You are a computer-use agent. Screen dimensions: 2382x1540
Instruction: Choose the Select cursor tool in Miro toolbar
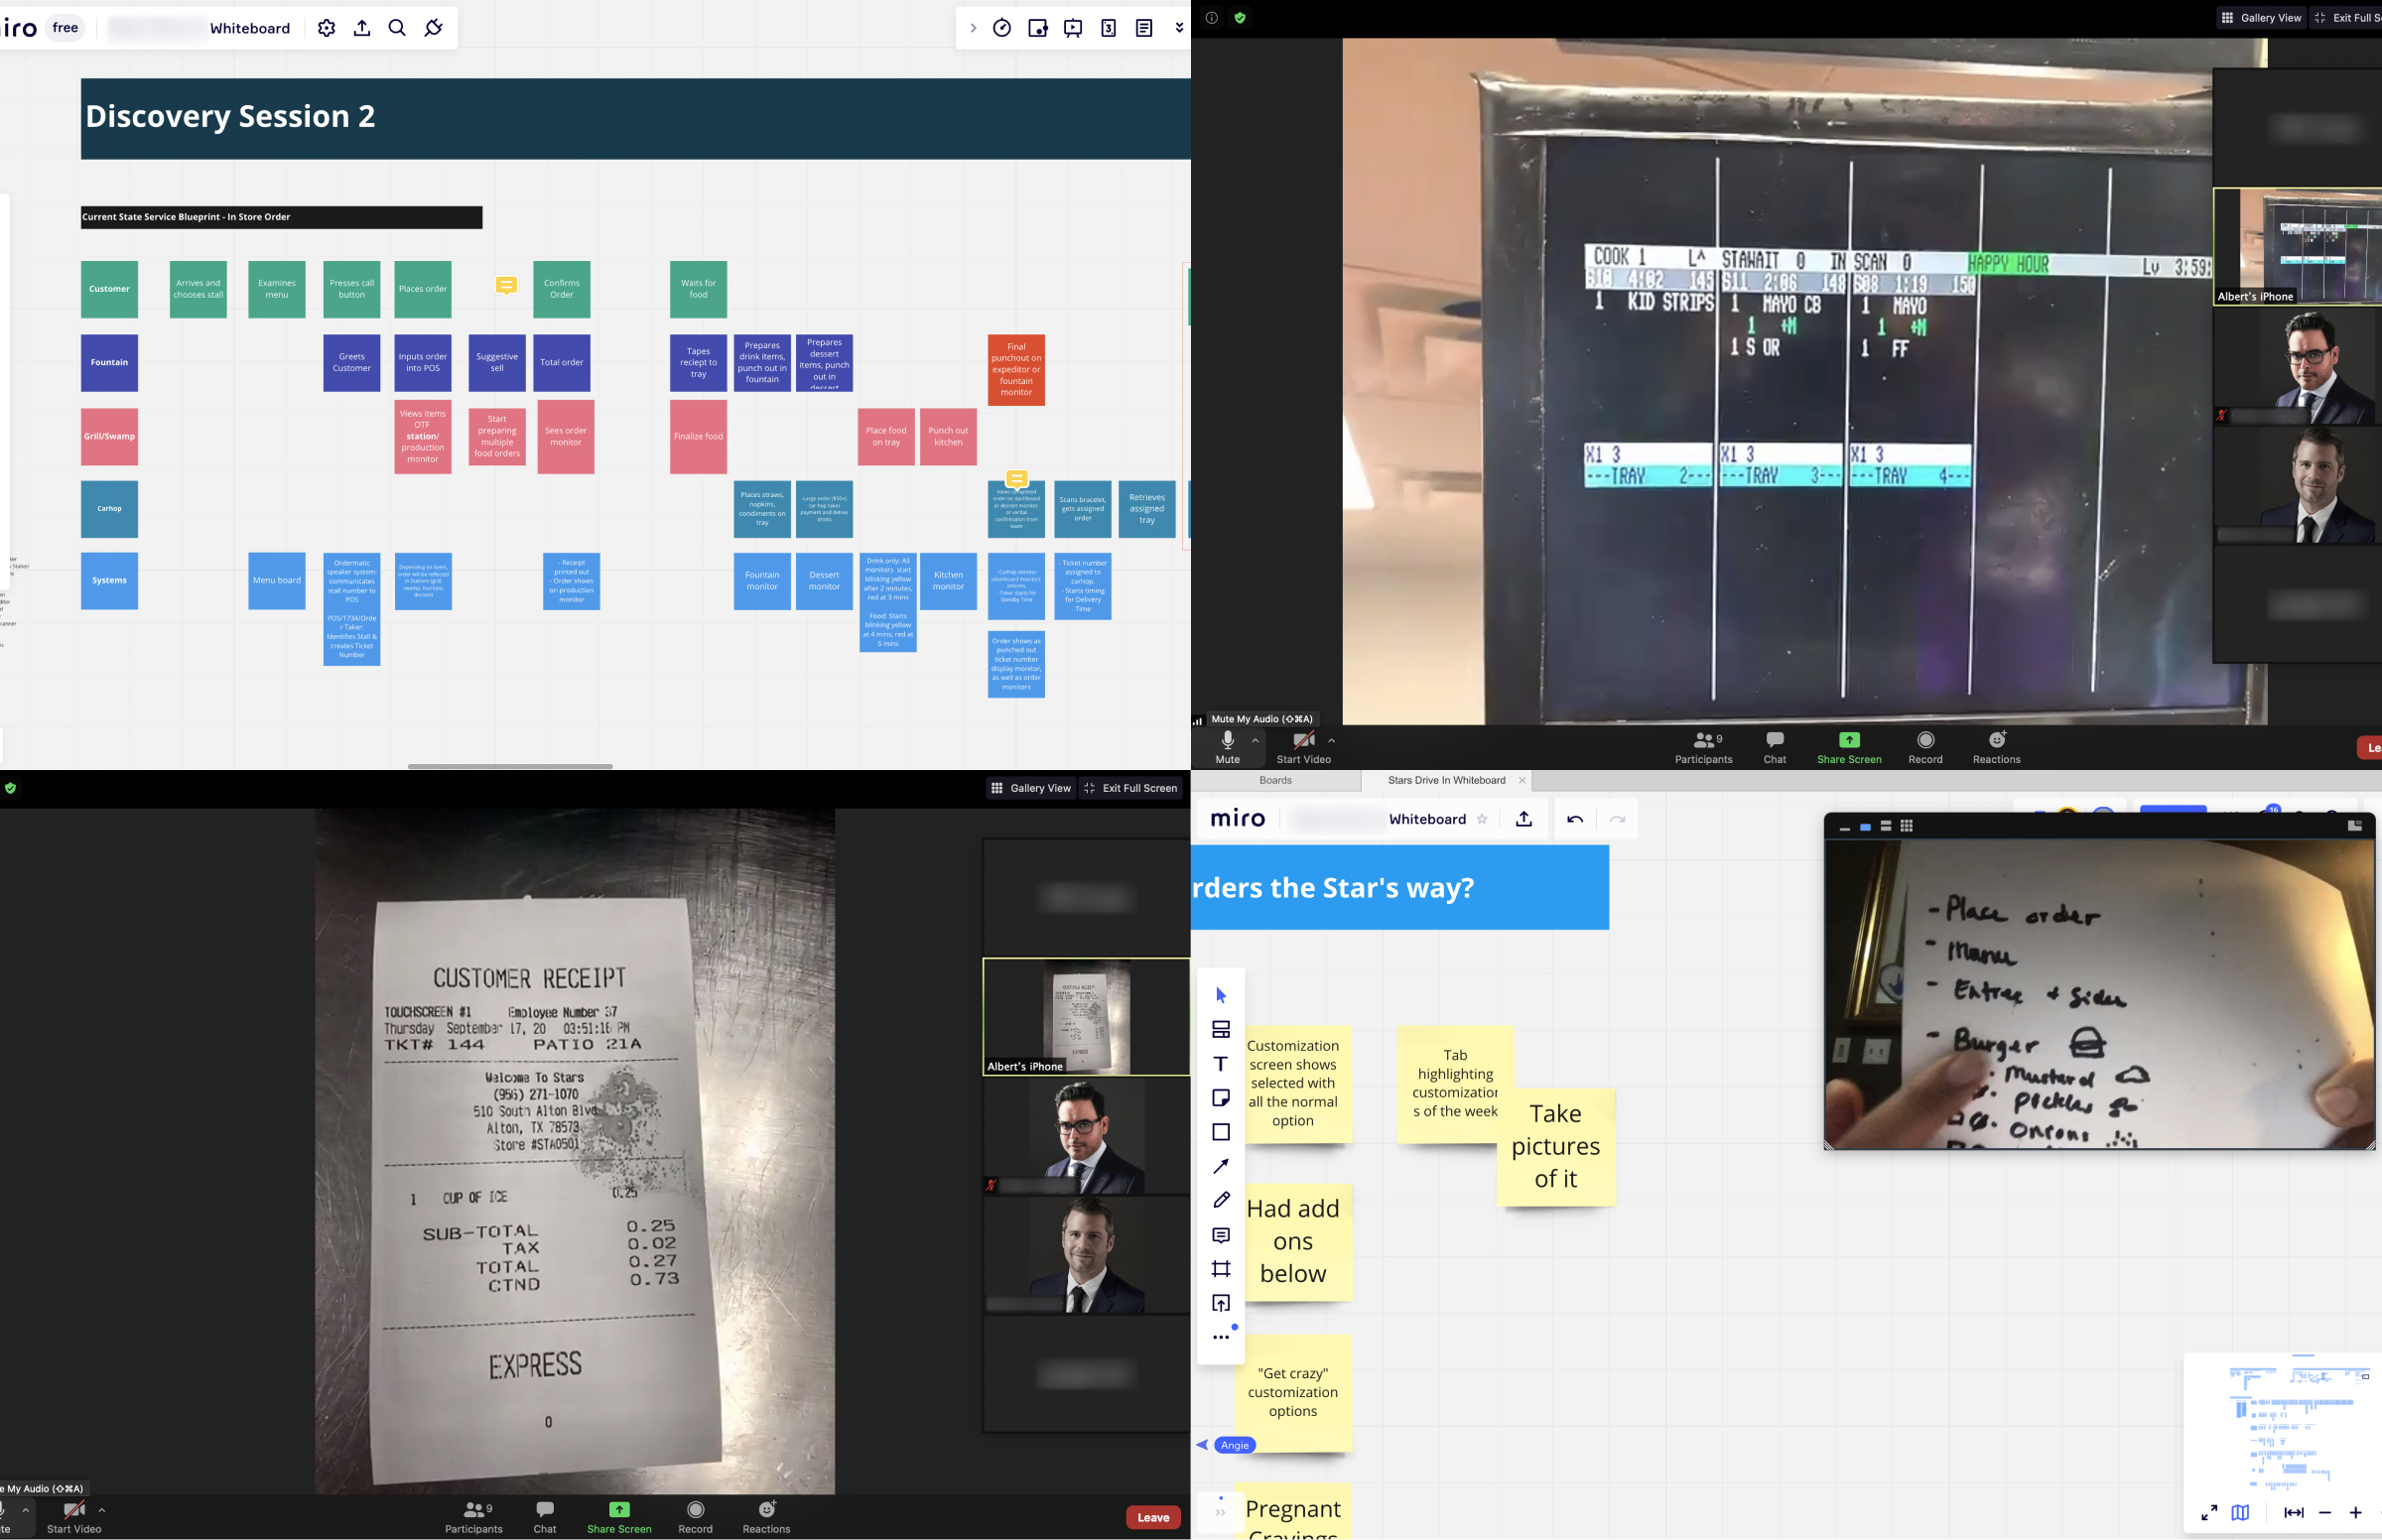pos(1221,995)
